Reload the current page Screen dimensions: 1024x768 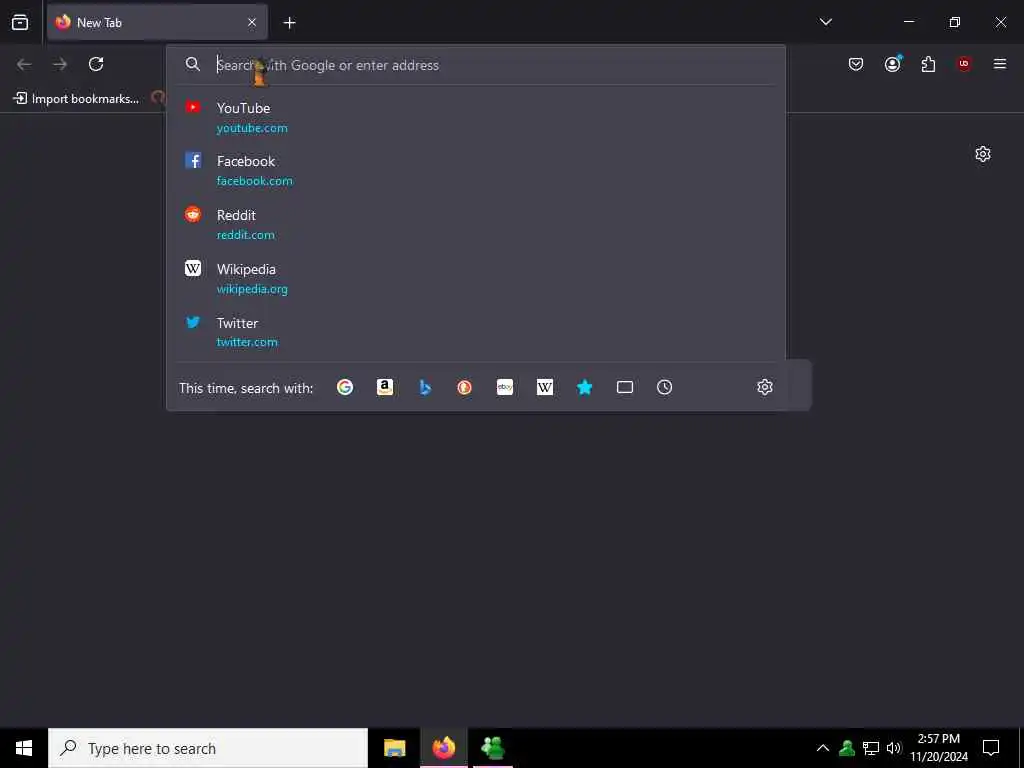pyautogui.click(x=96, y=64)
